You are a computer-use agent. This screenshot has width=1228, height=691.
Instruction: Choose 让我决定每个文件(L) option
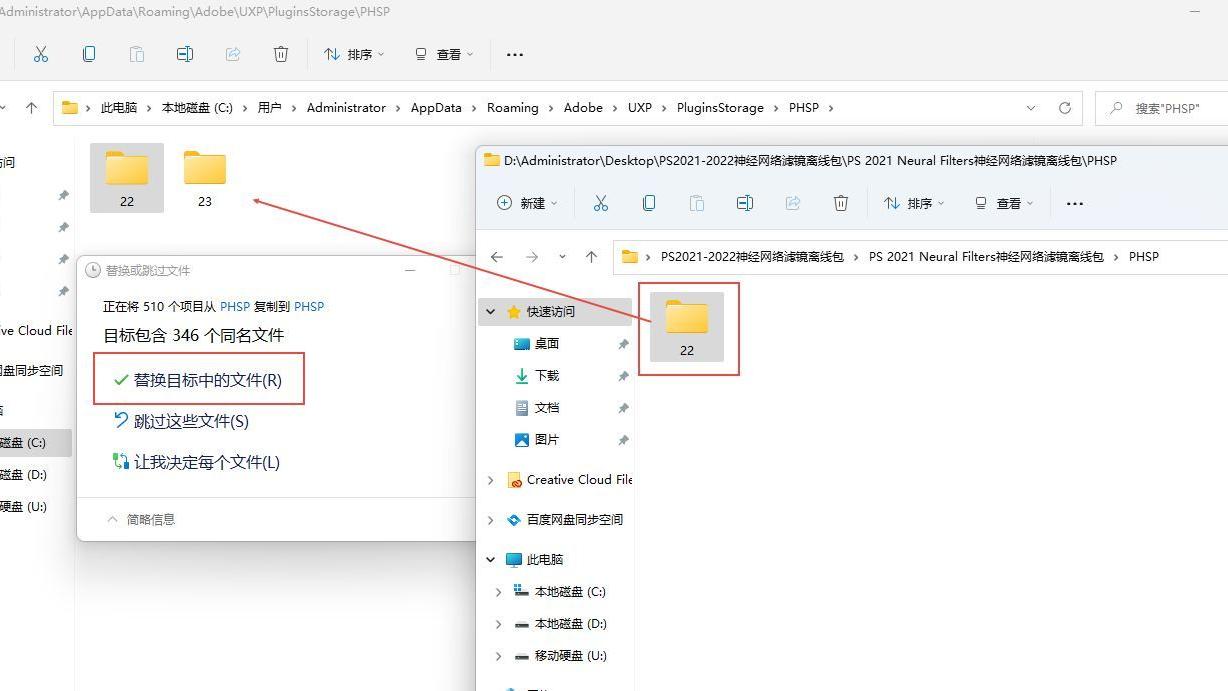coord(196,462)
